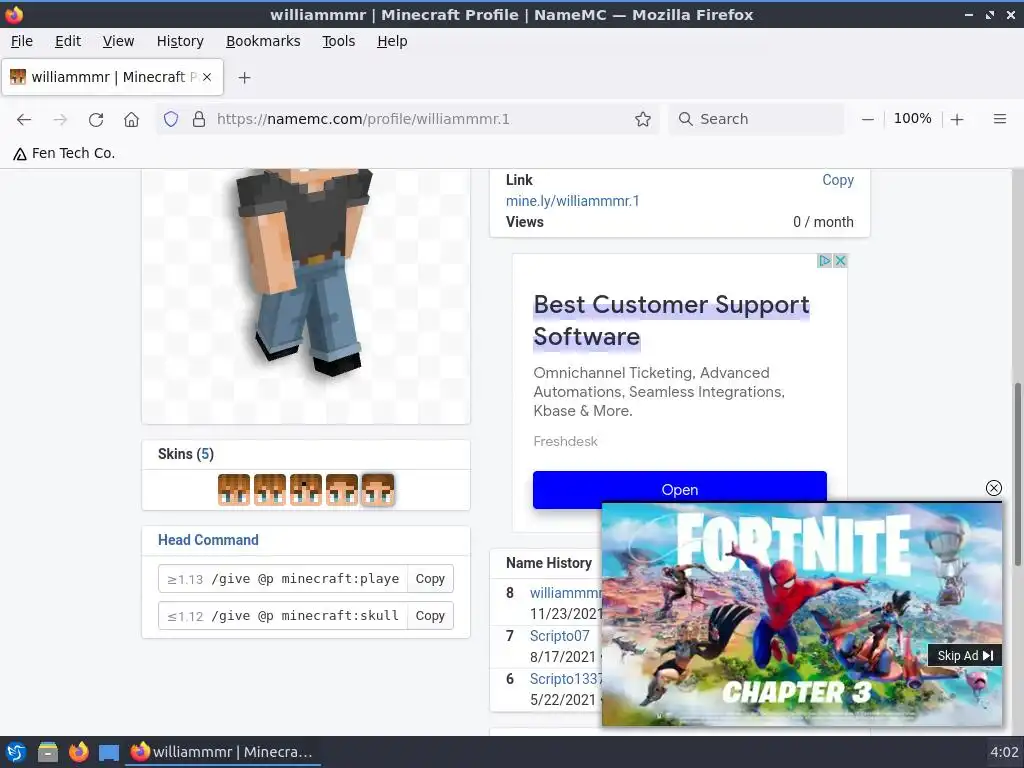Open the mine.ly/williammmr.1 link
This screenshot has width=1024, height=768.
click(572, 201)
